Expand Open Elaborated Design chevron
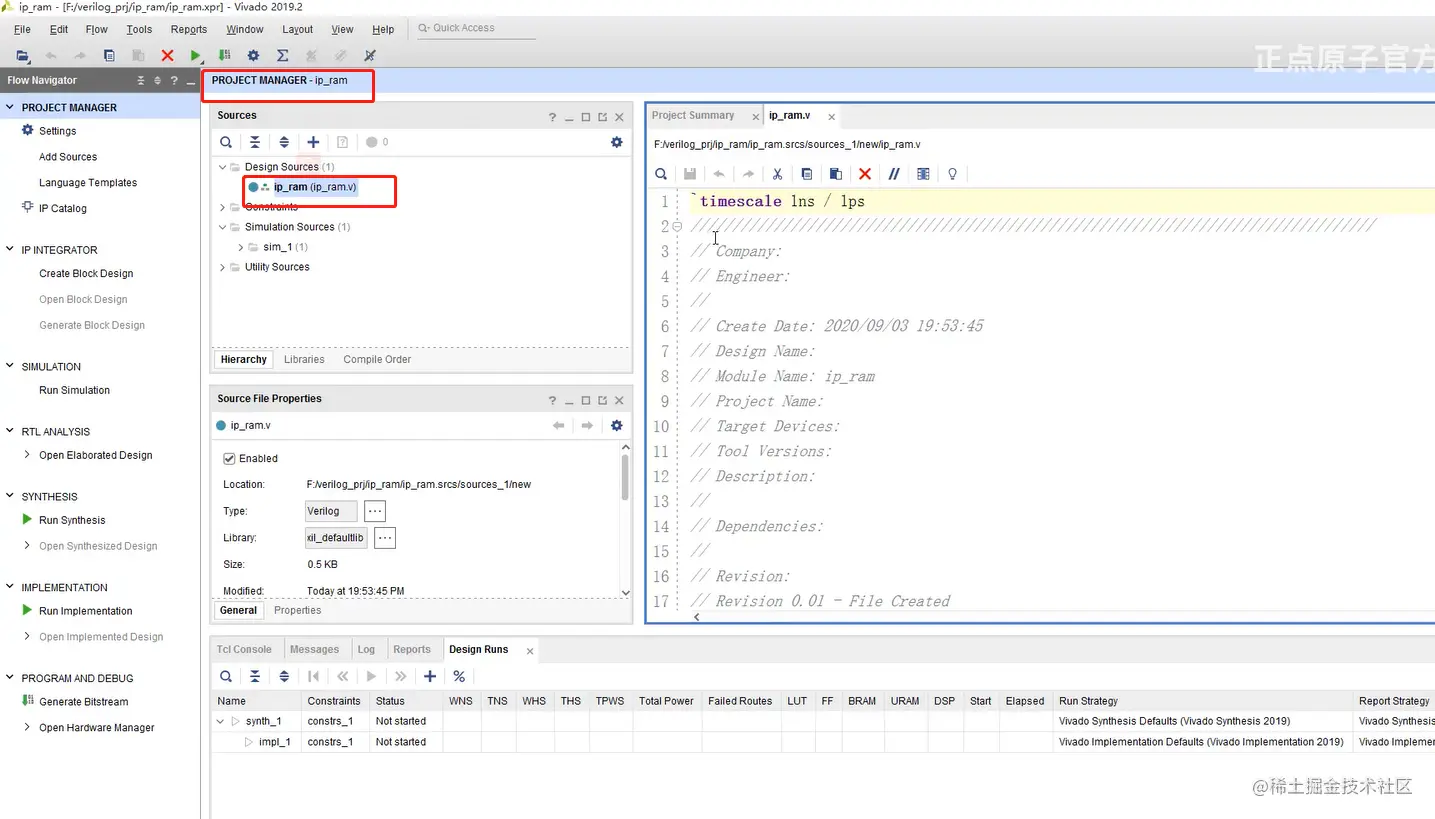This screenshot has height=819, width=1435. pos(28,455)
